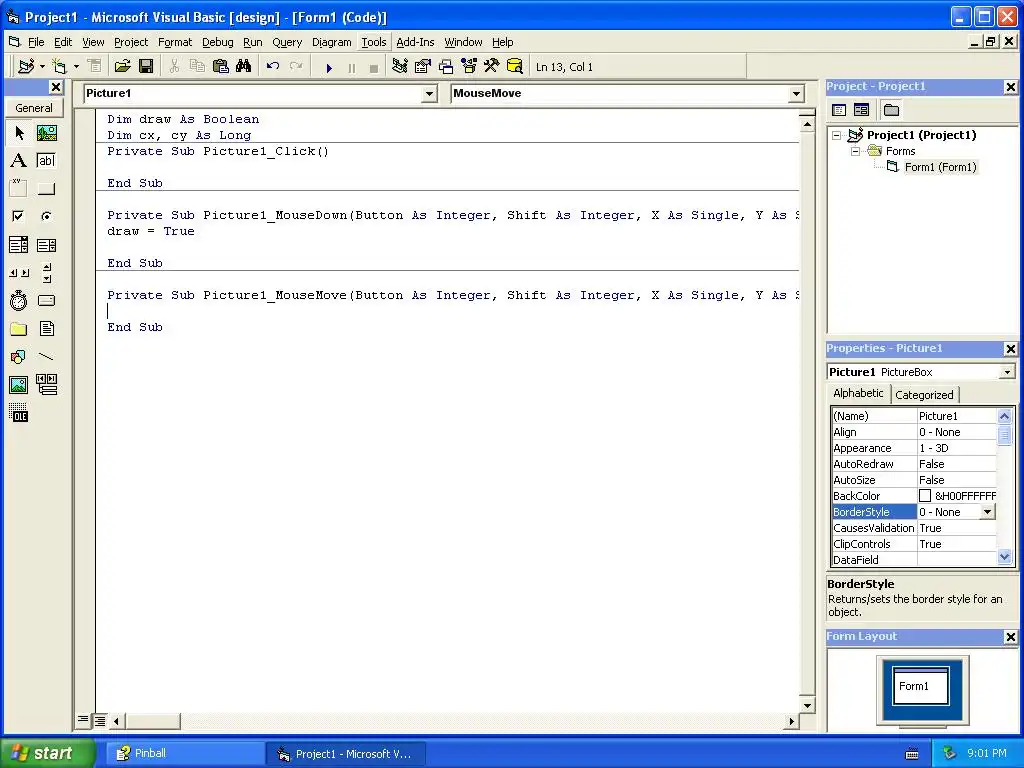The height and width of the screenshot is (768, 1024).
Task: Open the Form Layout Window toolbar icon
Action: (x=446, y=67)
